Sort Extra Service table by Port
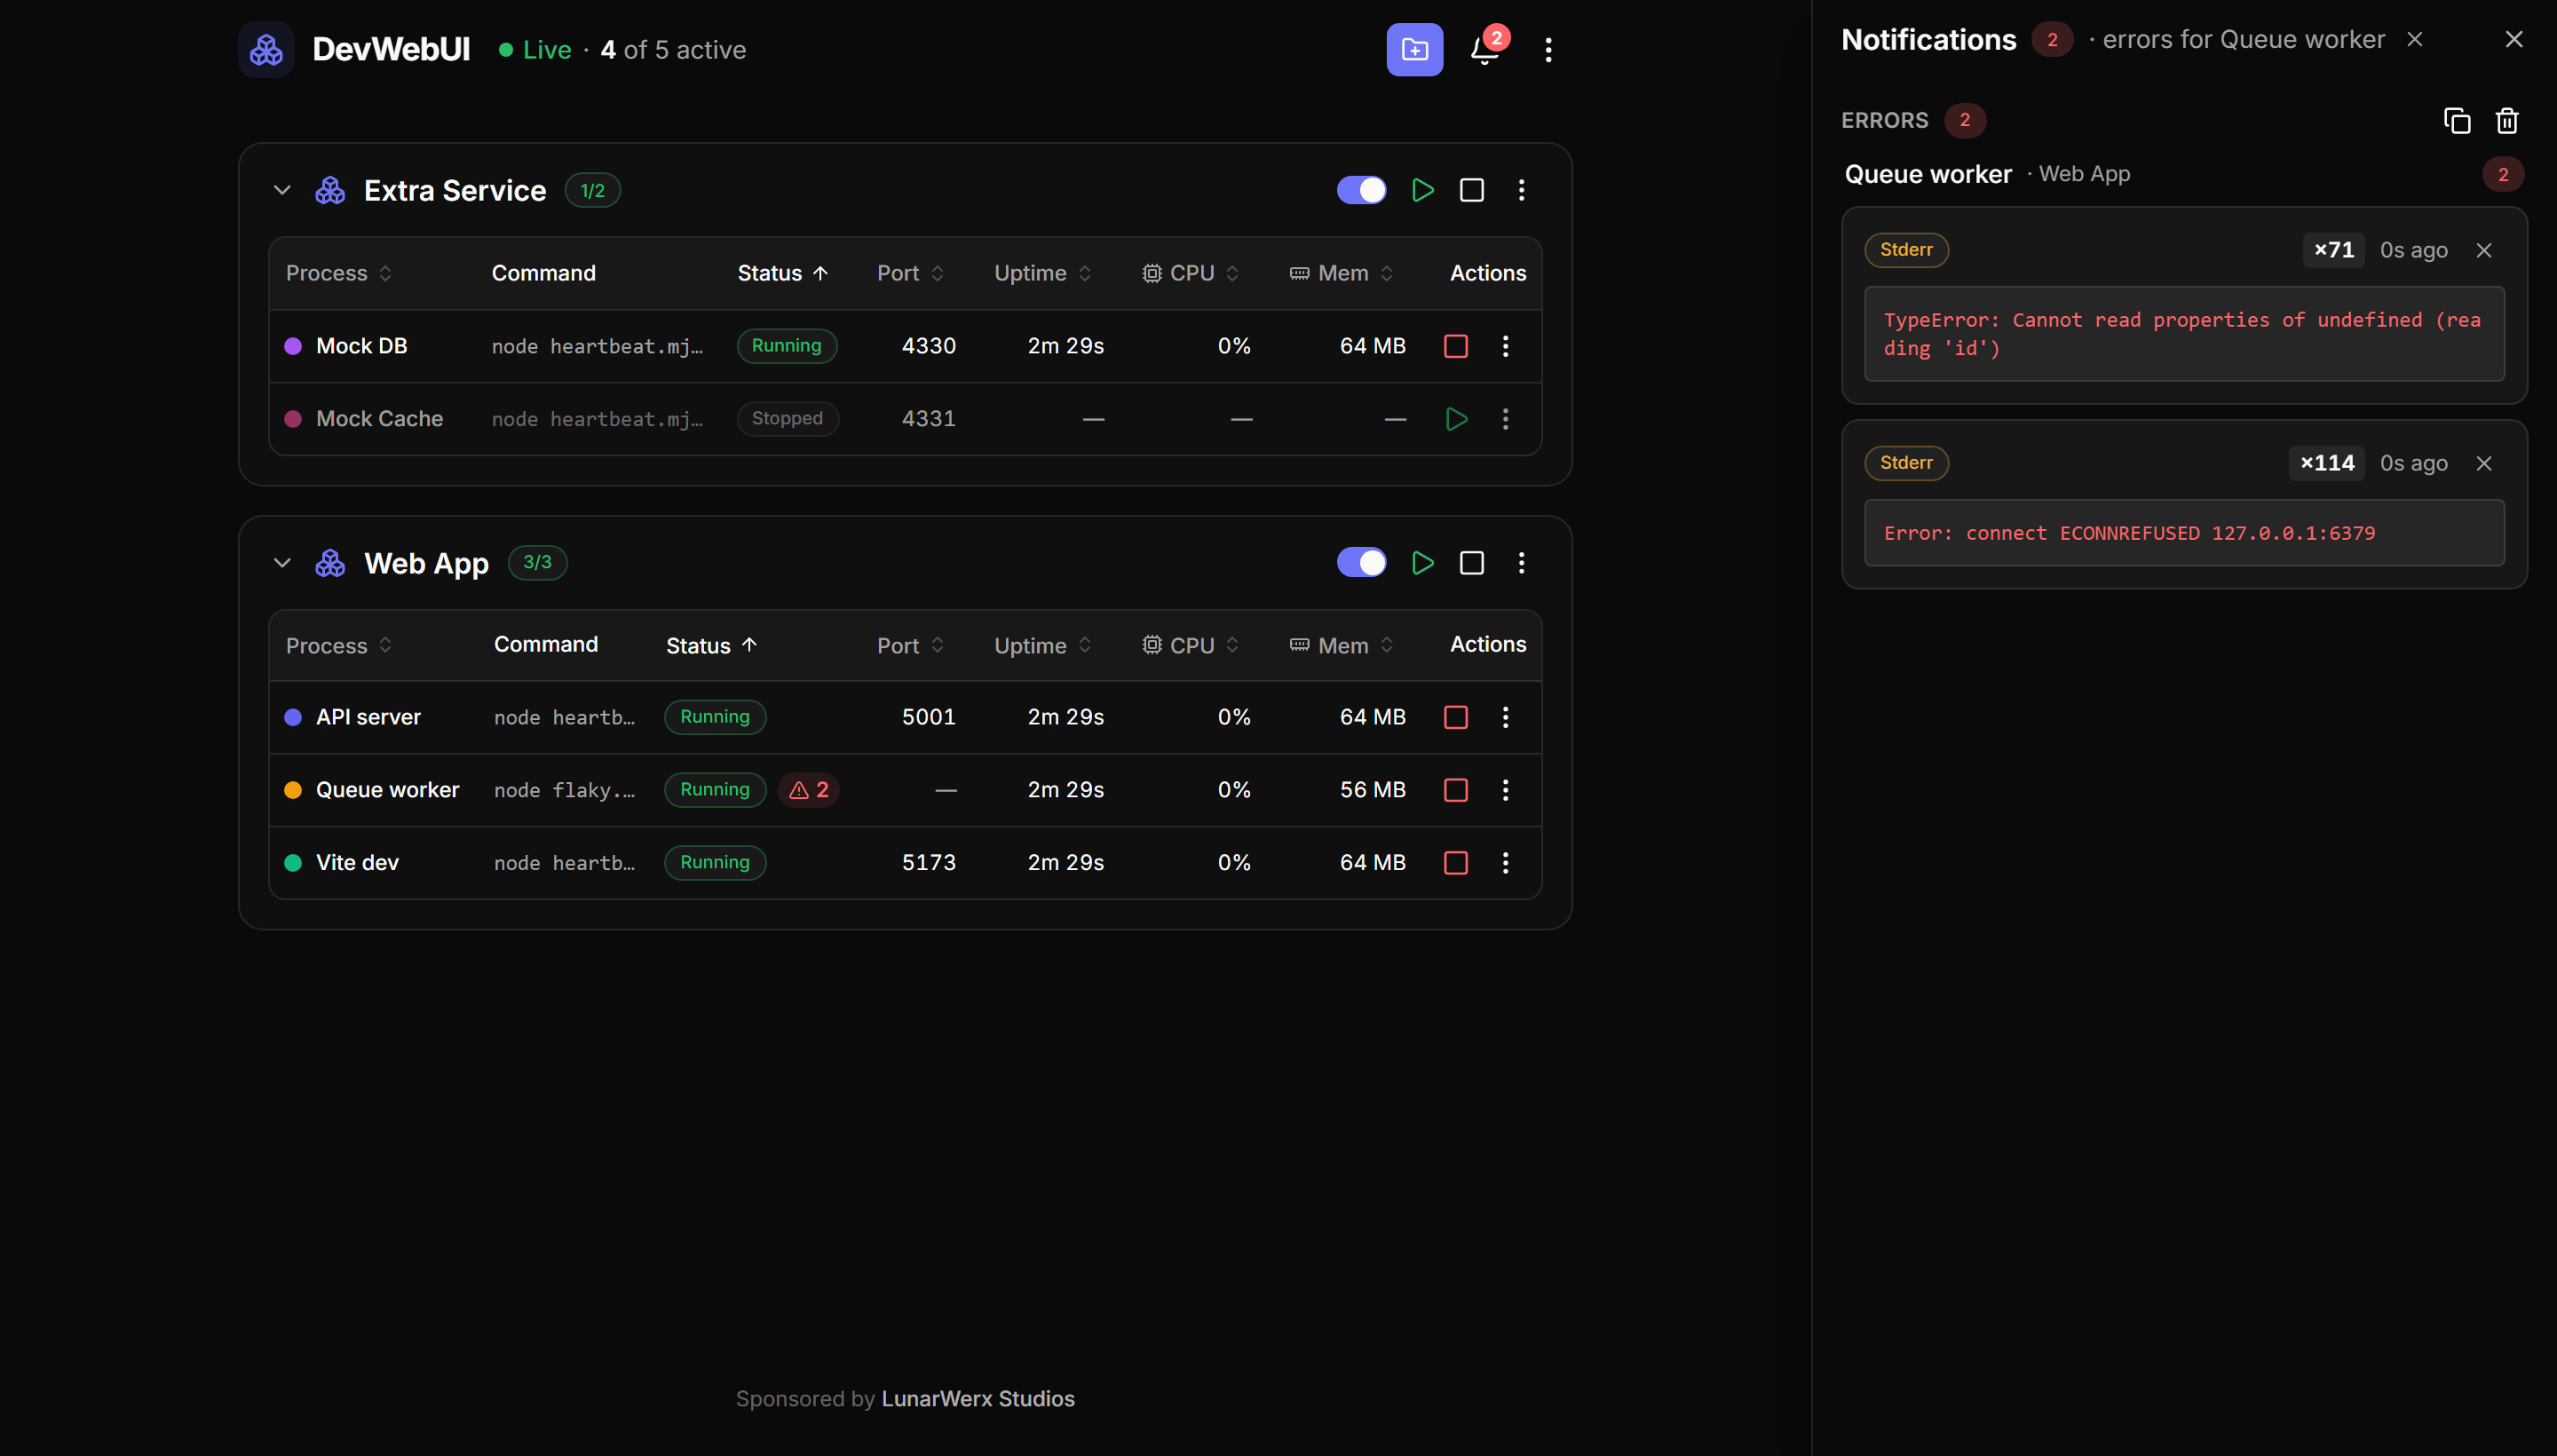2557x1456 pixels. pyautogui.click(x=910, y=273)
